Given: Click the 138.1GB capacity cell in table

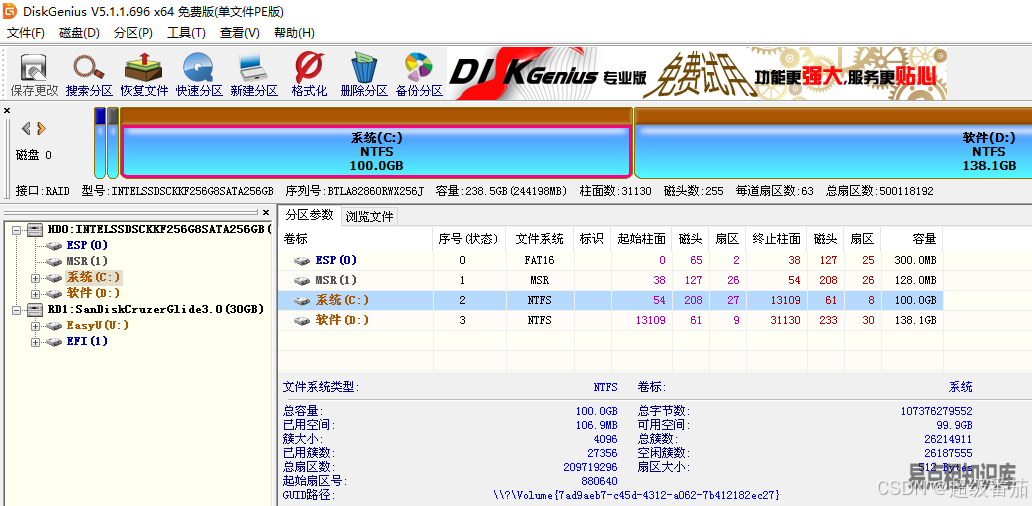Looking at the screenshot, I should [912, 320].
